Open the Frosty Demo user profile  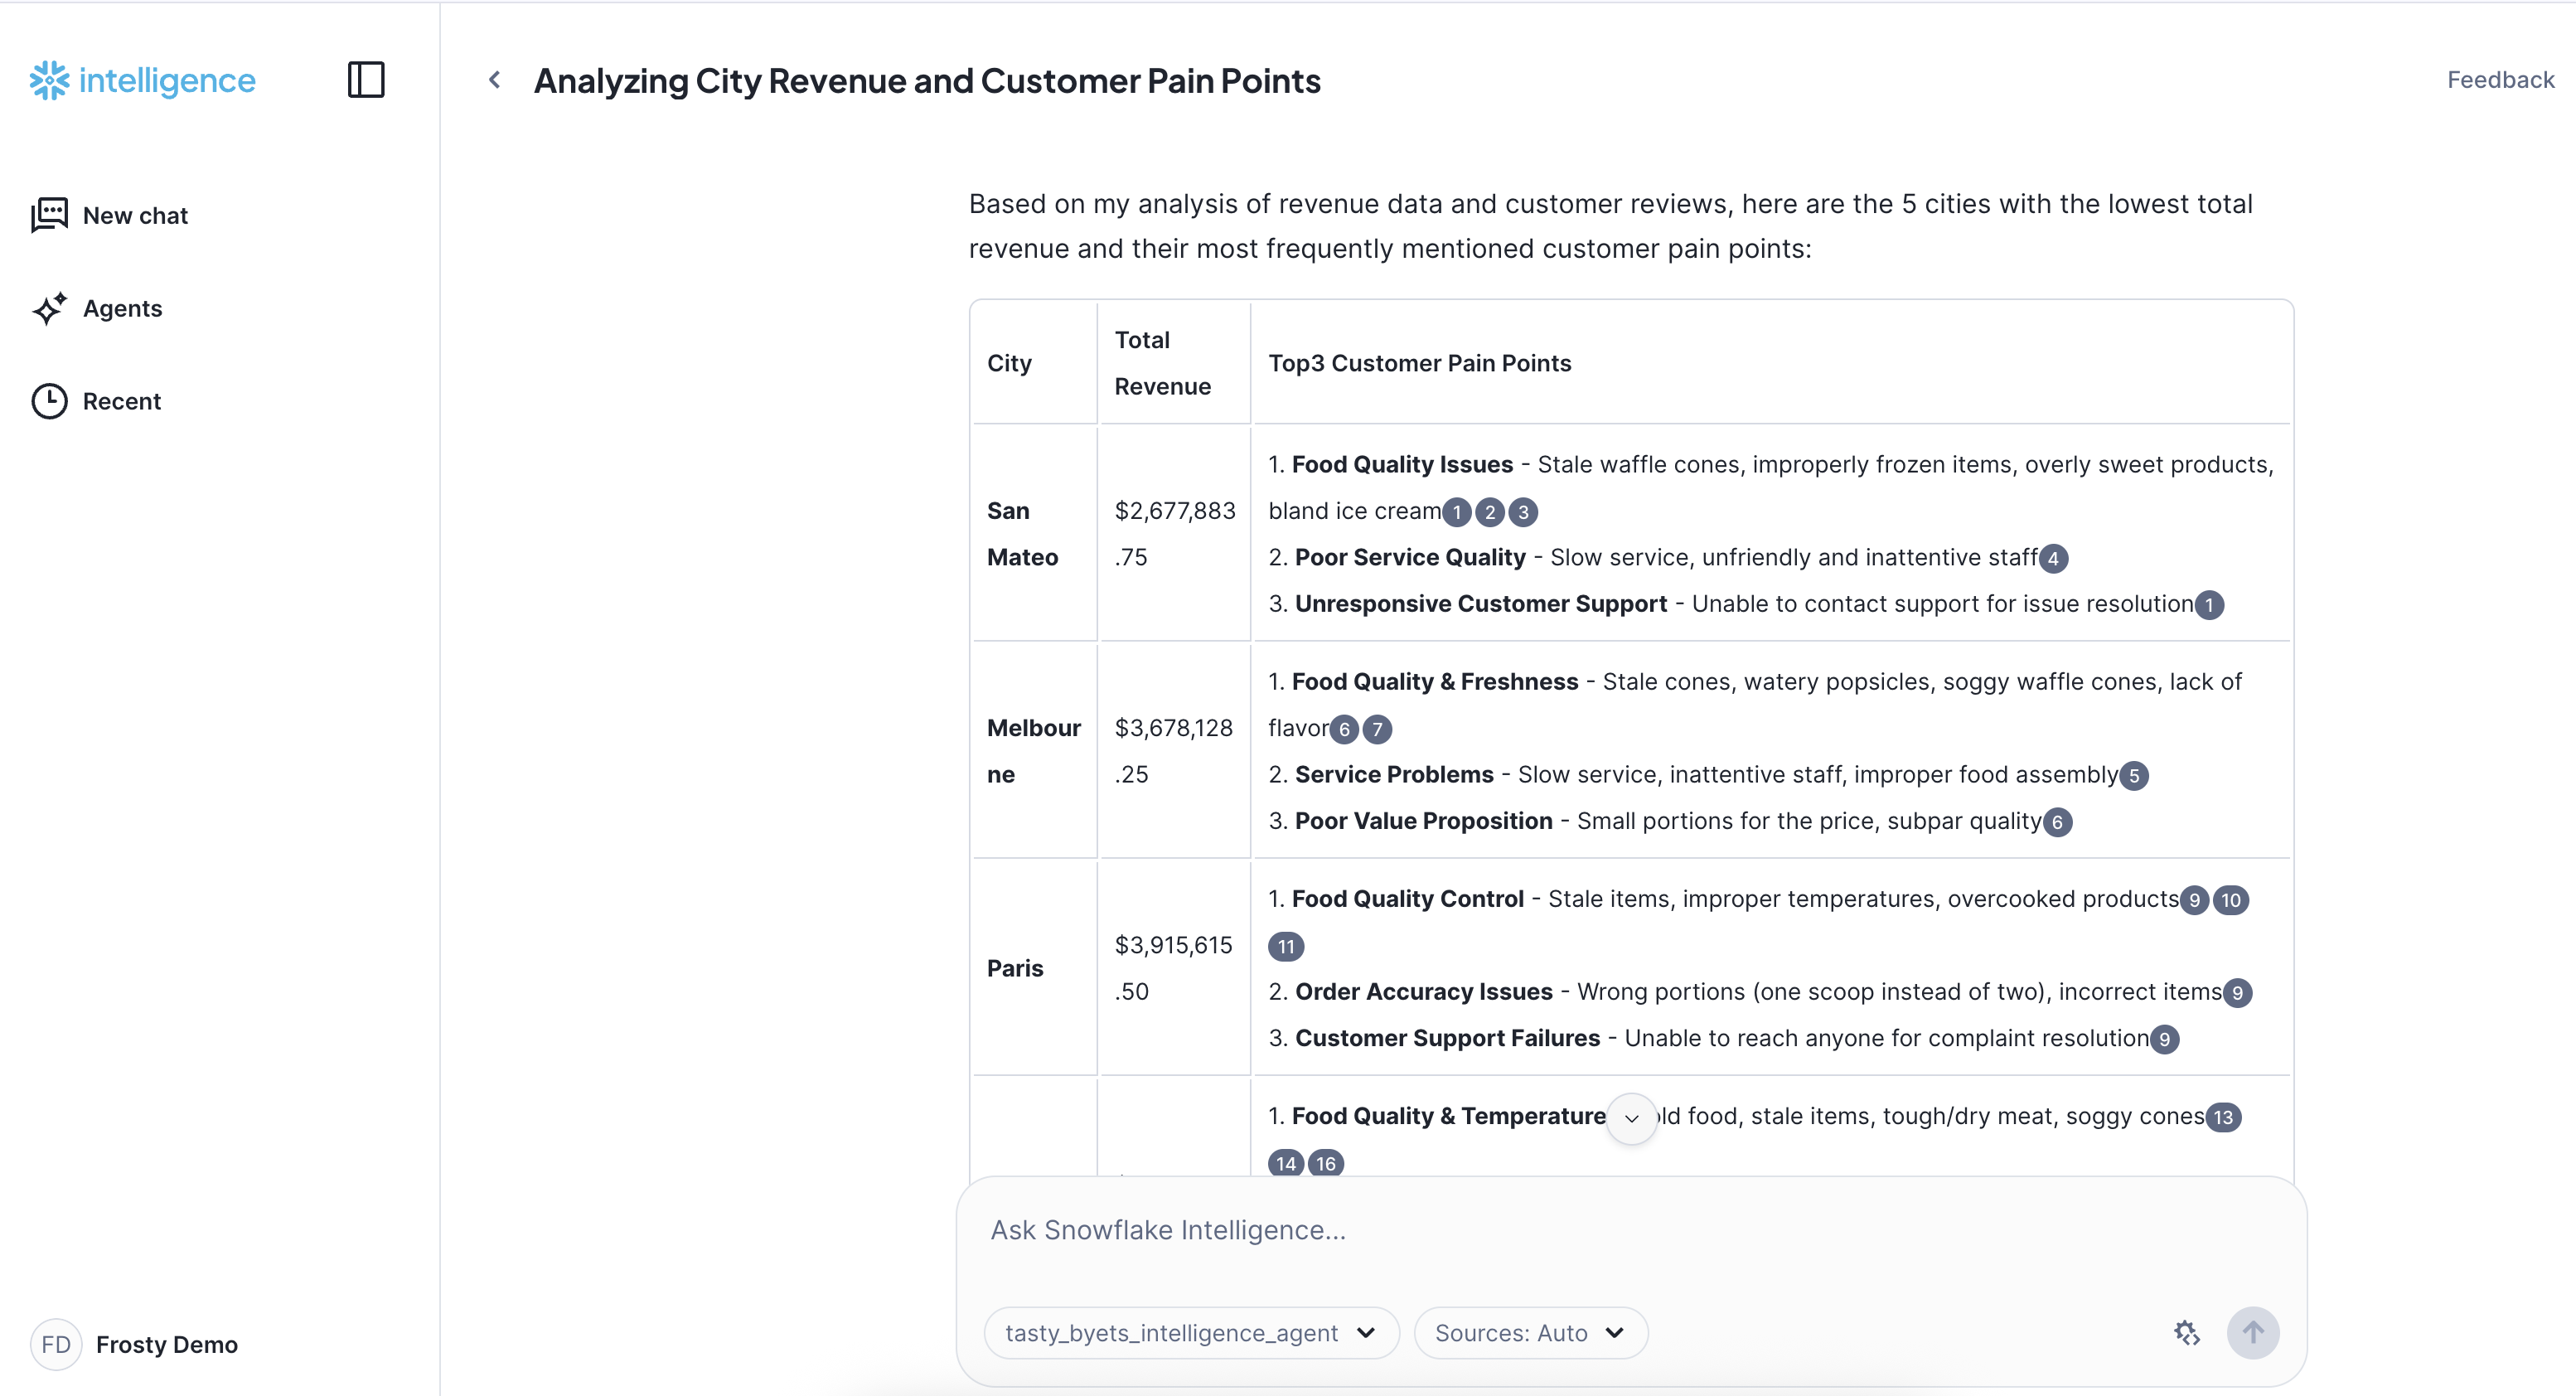(x=166, y=1344)
